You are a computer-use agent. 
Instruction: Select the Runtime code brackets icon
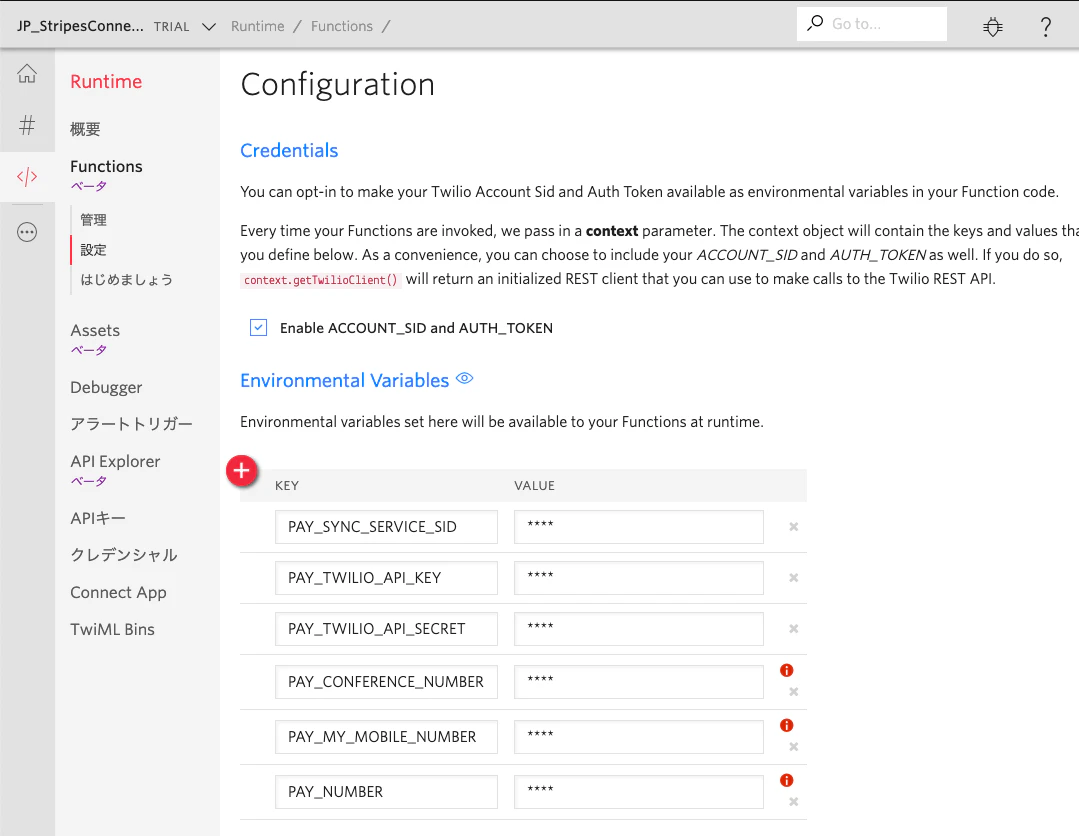click(x=27, y=177)
